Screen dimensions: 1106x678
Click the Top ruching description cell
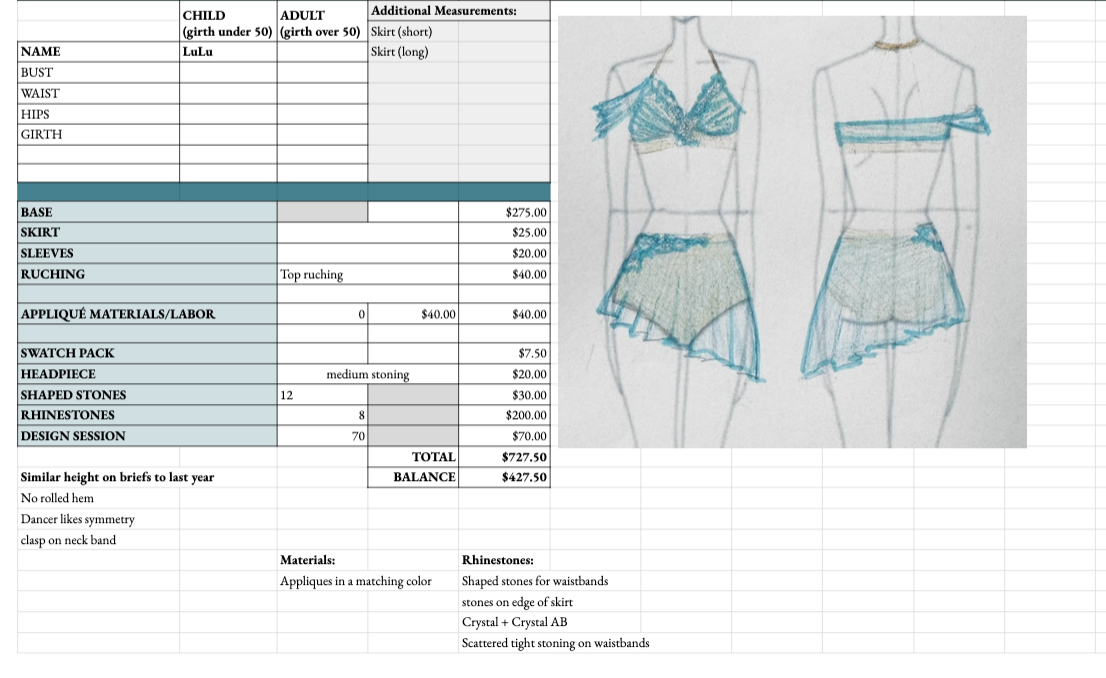(x=367, y=275)
